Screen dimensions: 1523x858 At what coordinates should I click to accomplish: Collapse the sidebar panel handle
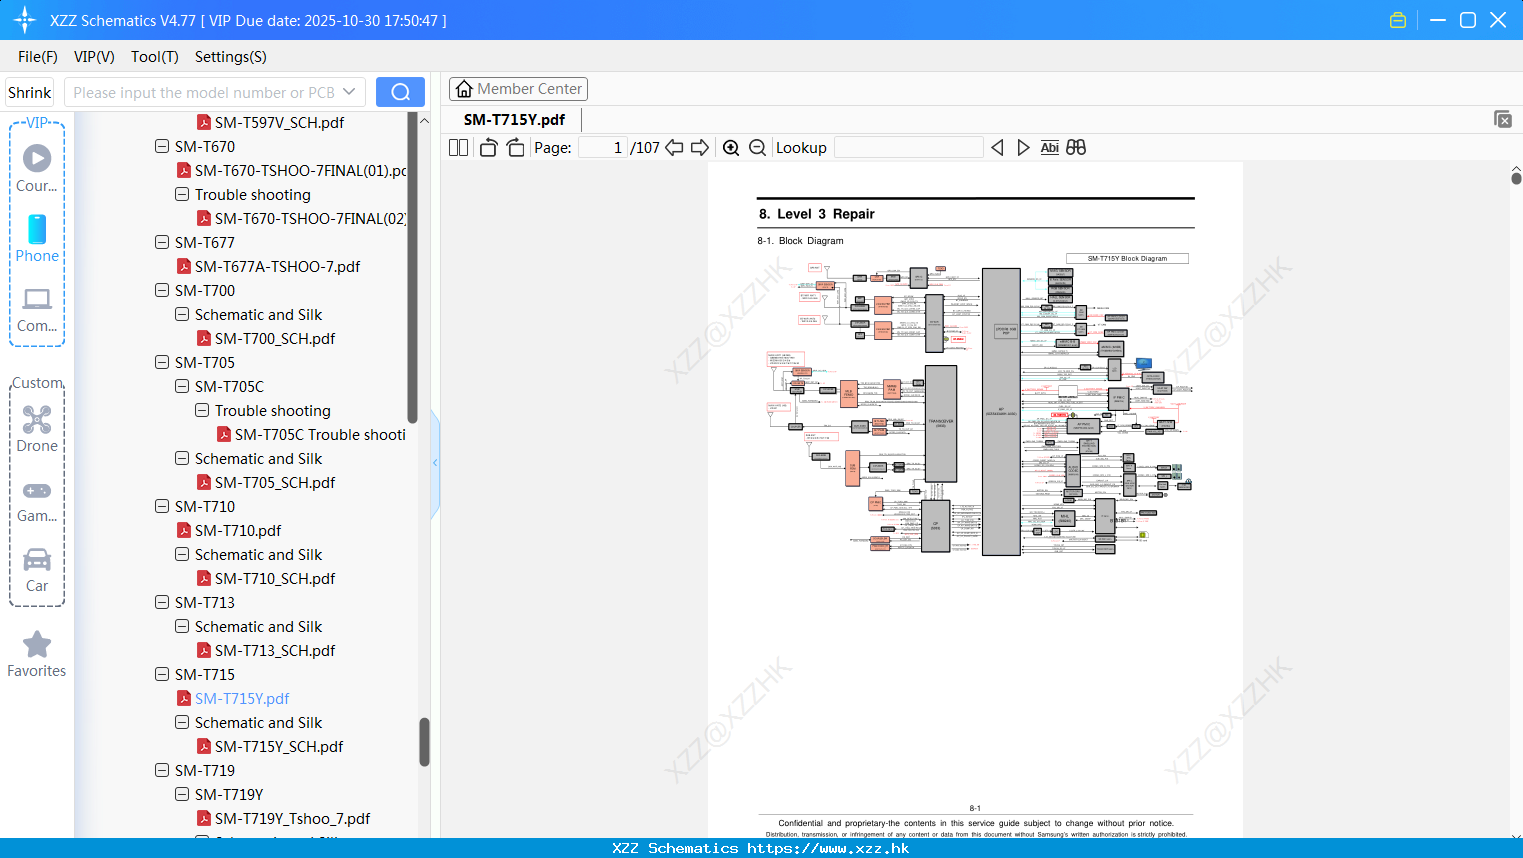pos(435,463)
